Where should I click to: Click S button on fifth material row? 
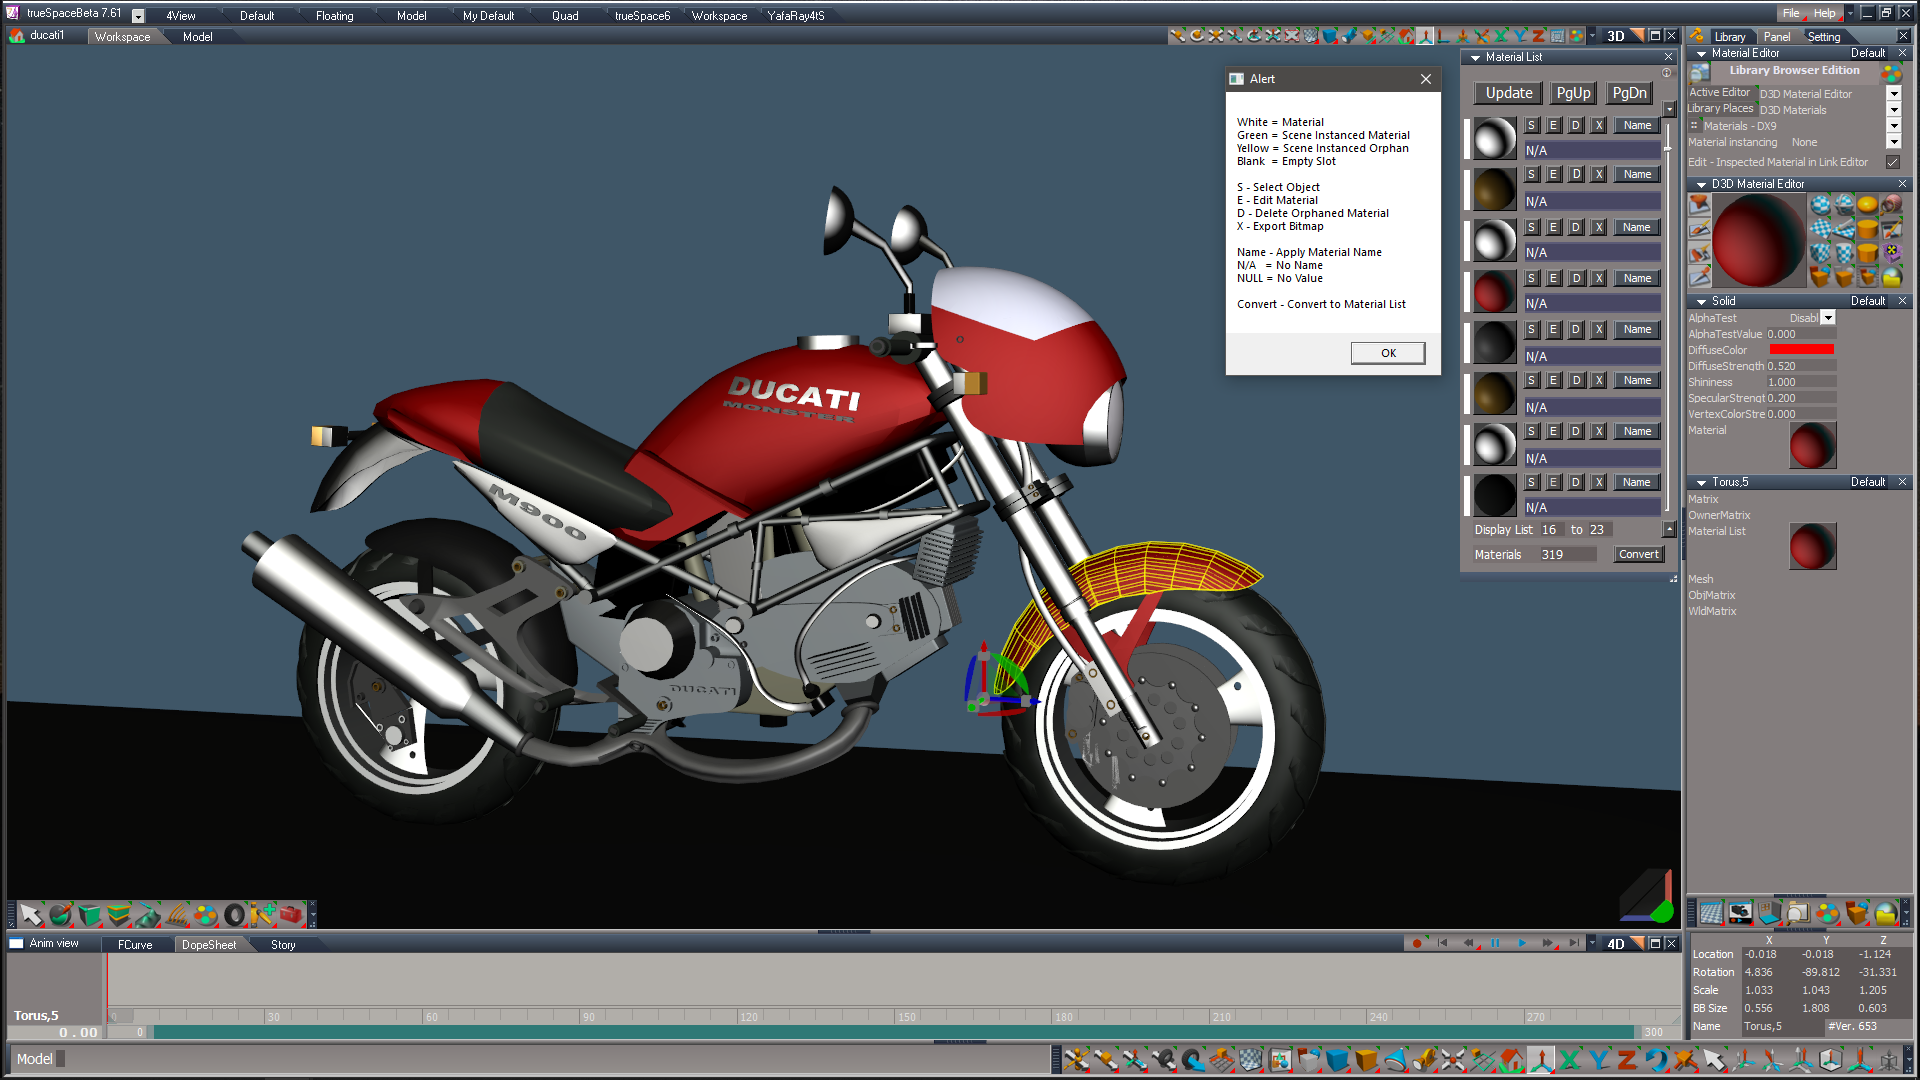[x=1531, y=329]
